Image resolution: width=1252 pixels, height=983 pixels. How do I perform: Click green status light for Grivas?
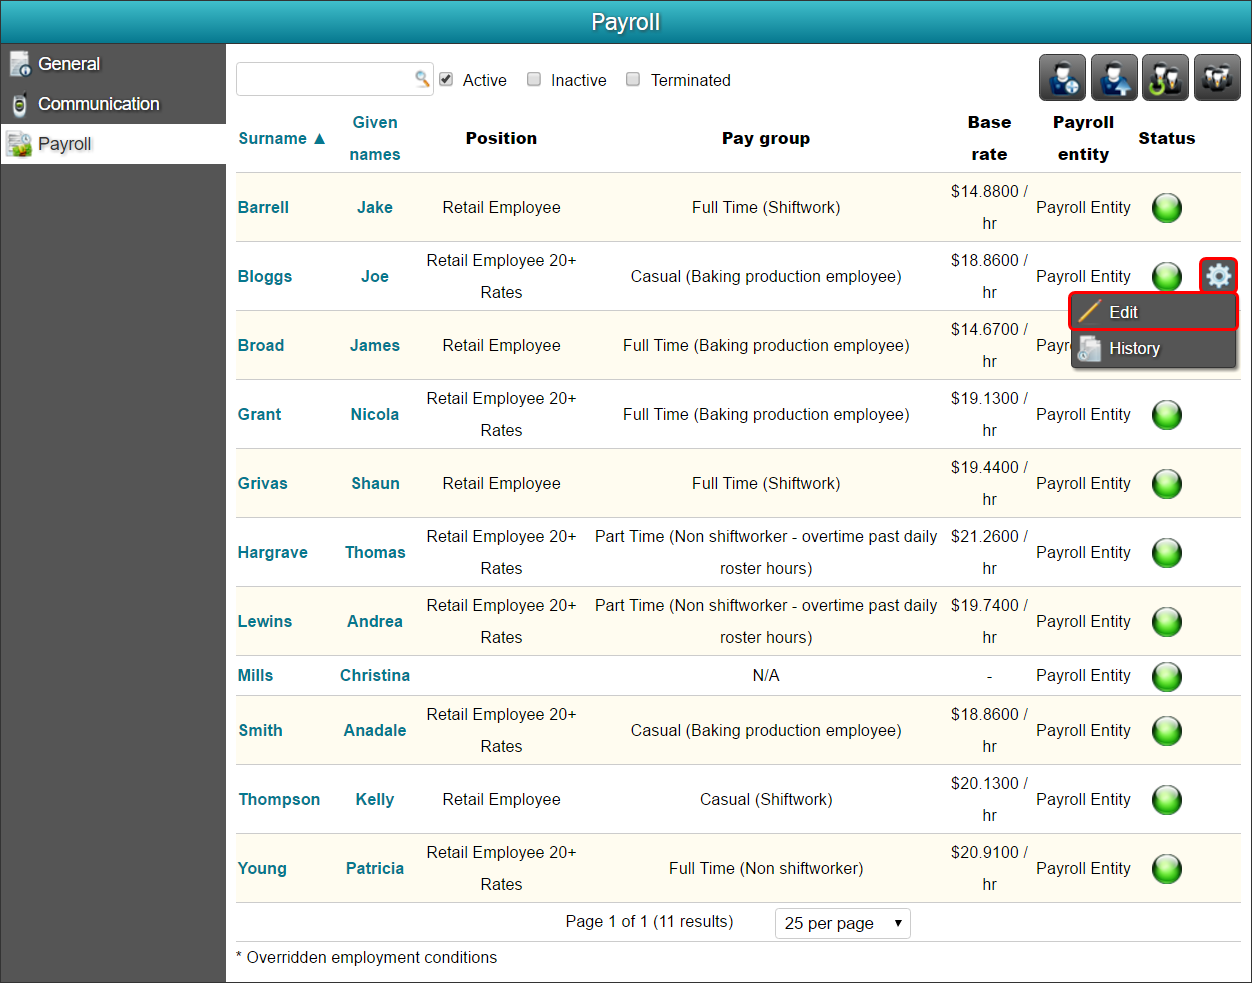click(x=1167, y=484)
